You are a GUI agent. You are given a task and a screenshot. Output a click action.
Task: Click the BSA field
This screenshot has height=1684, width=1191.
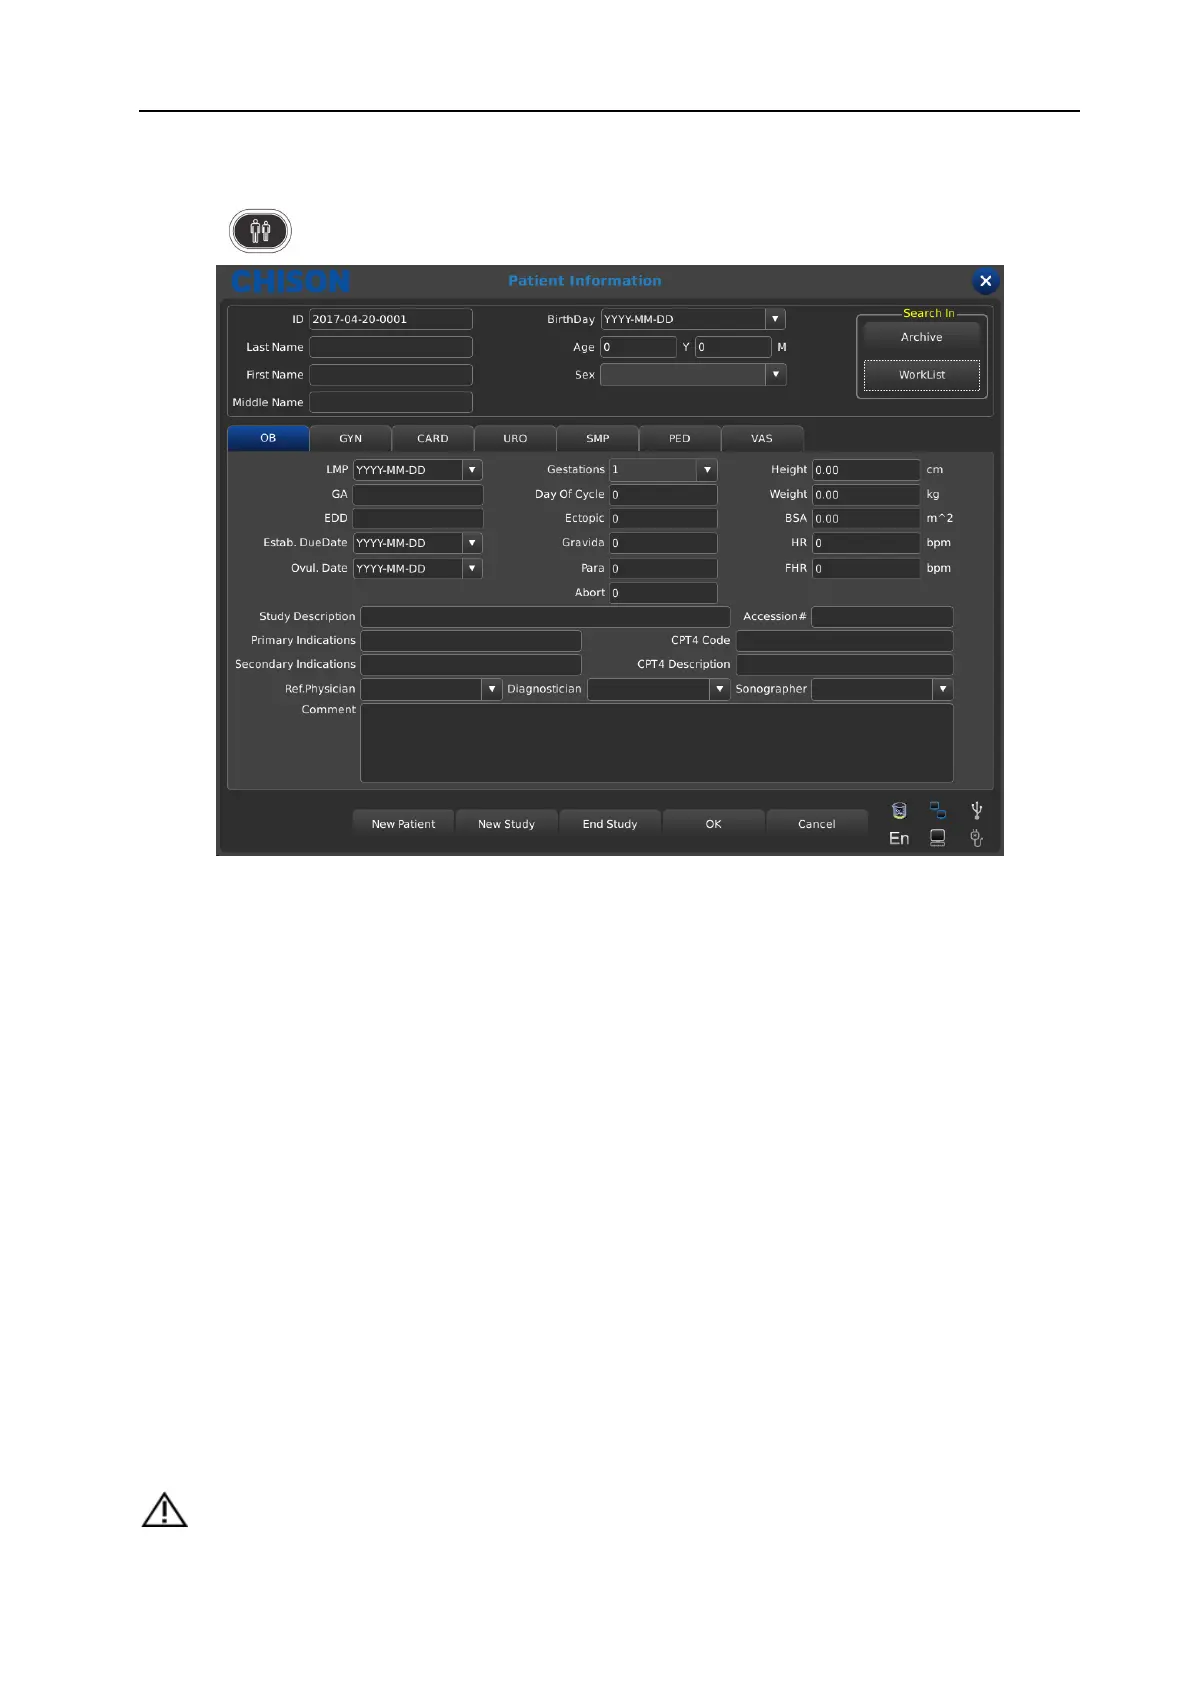tap(866, 519)
